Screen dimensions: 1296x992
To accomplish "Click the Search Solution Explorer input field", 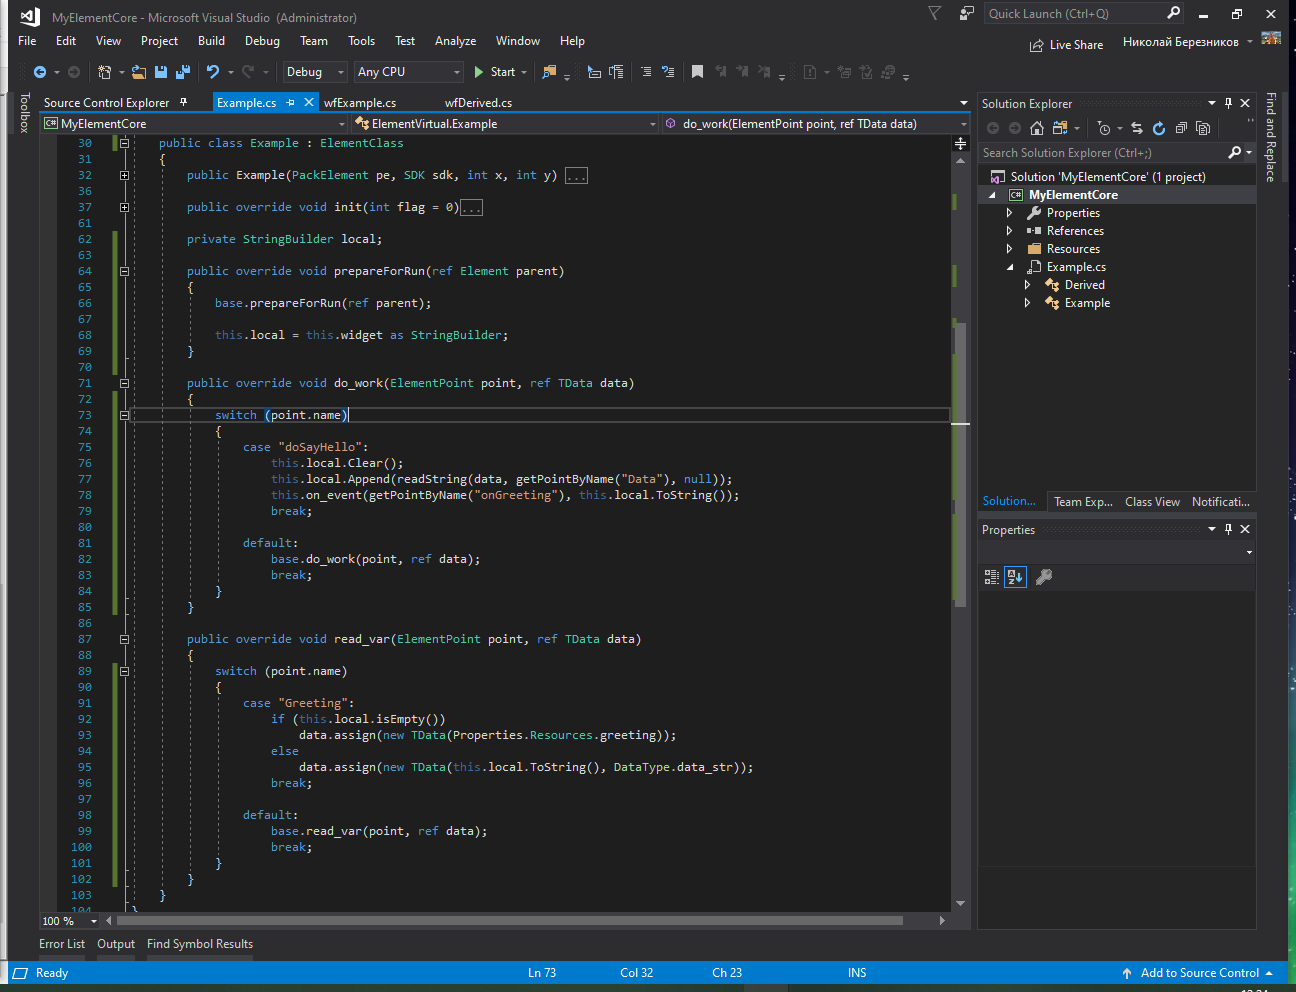I will (x=1100, y=153).
